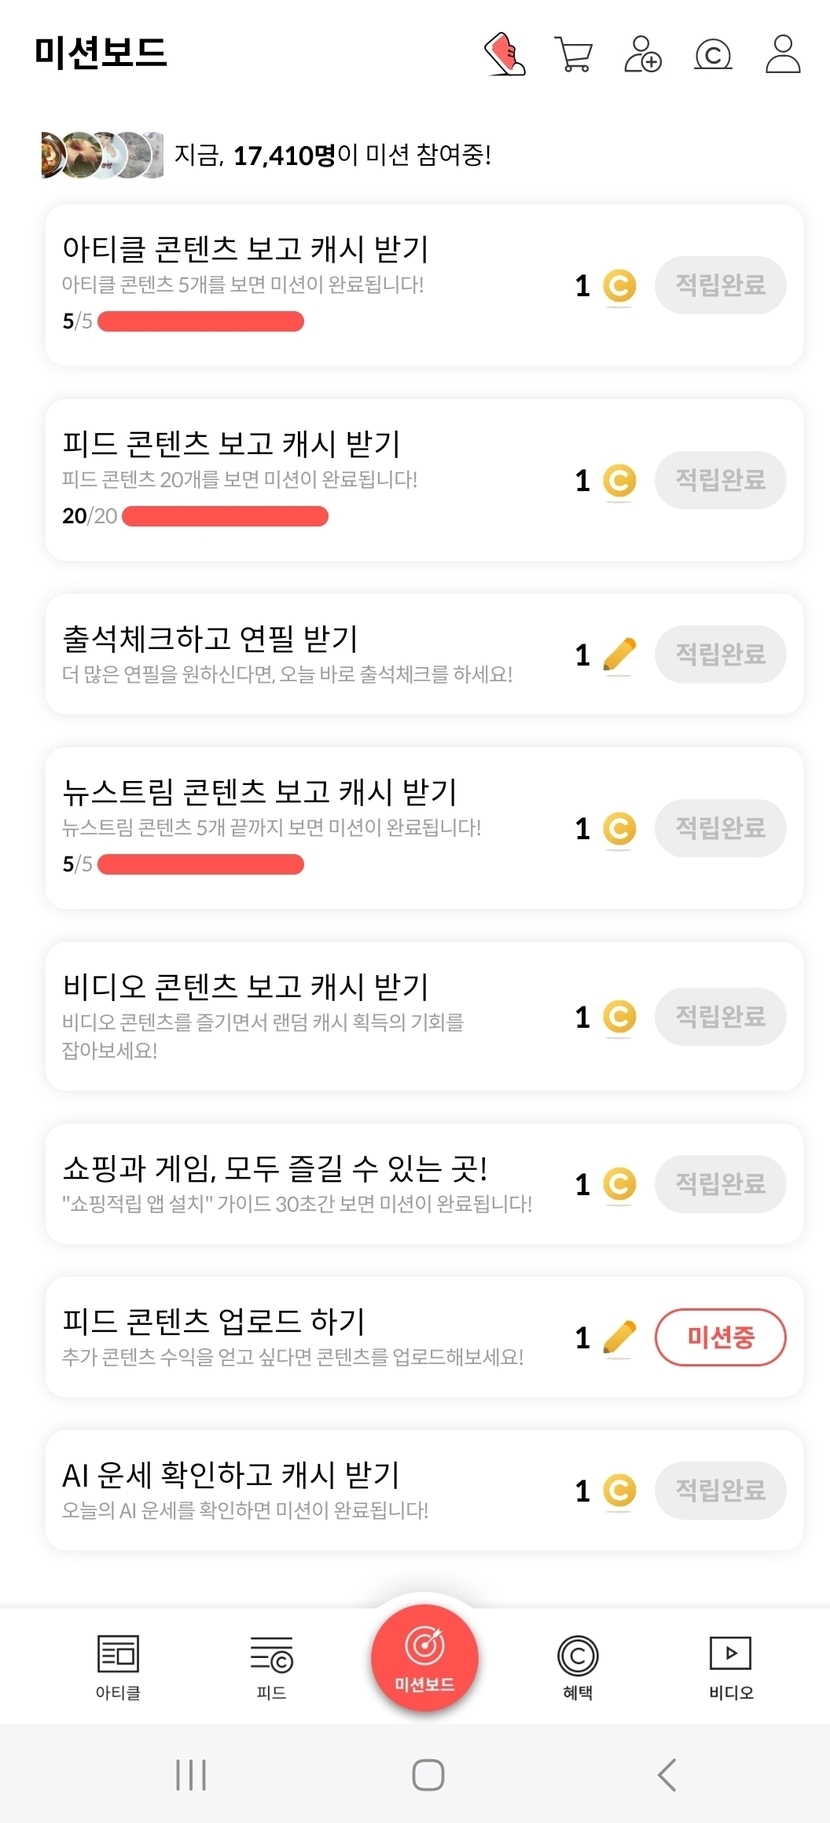Tap 적립완료 button on 아티클 콘텐츠 mission

pos(720,285)
